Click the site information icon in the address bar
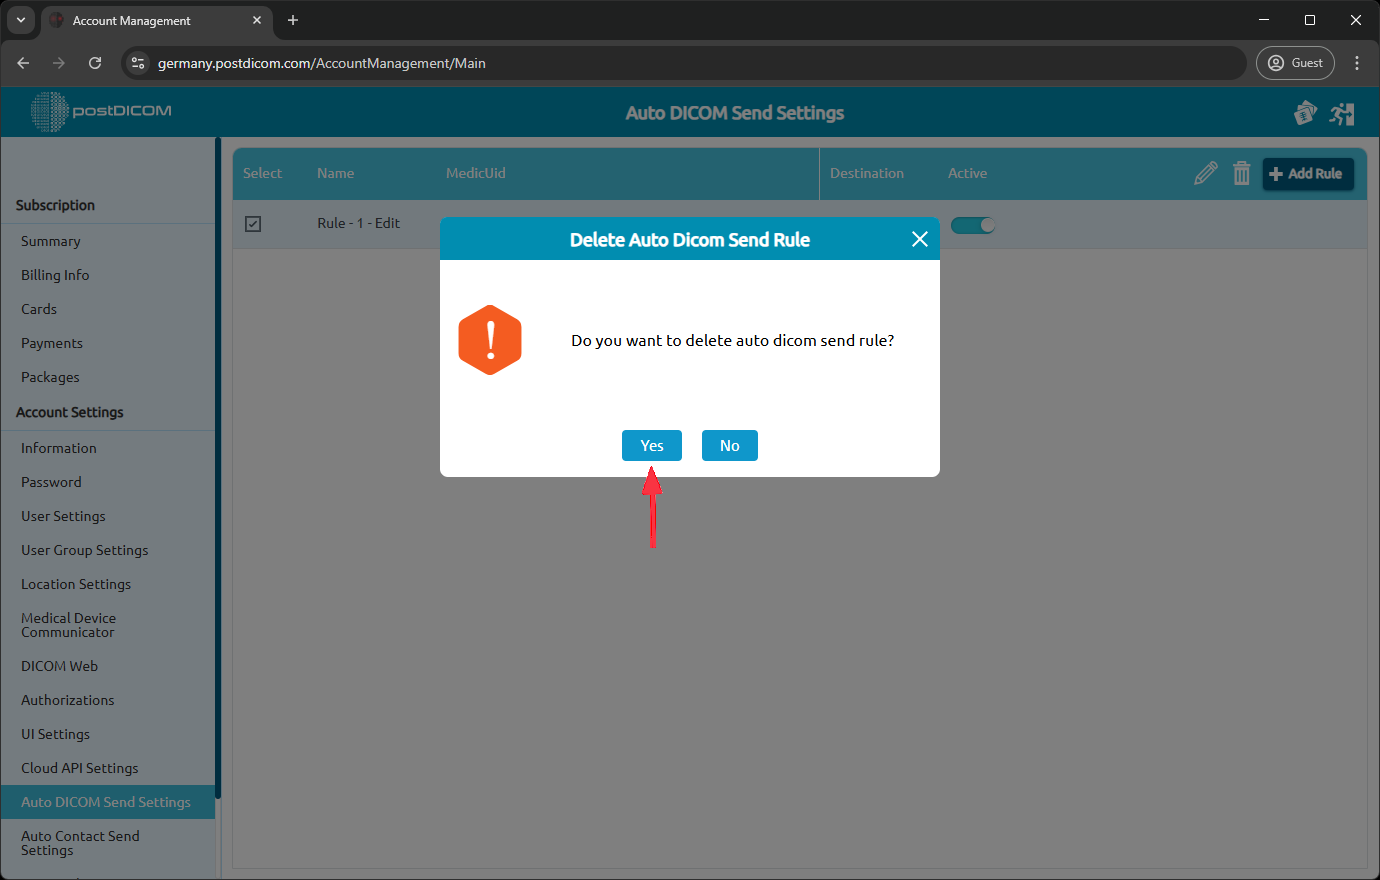 tap(135, 62)
